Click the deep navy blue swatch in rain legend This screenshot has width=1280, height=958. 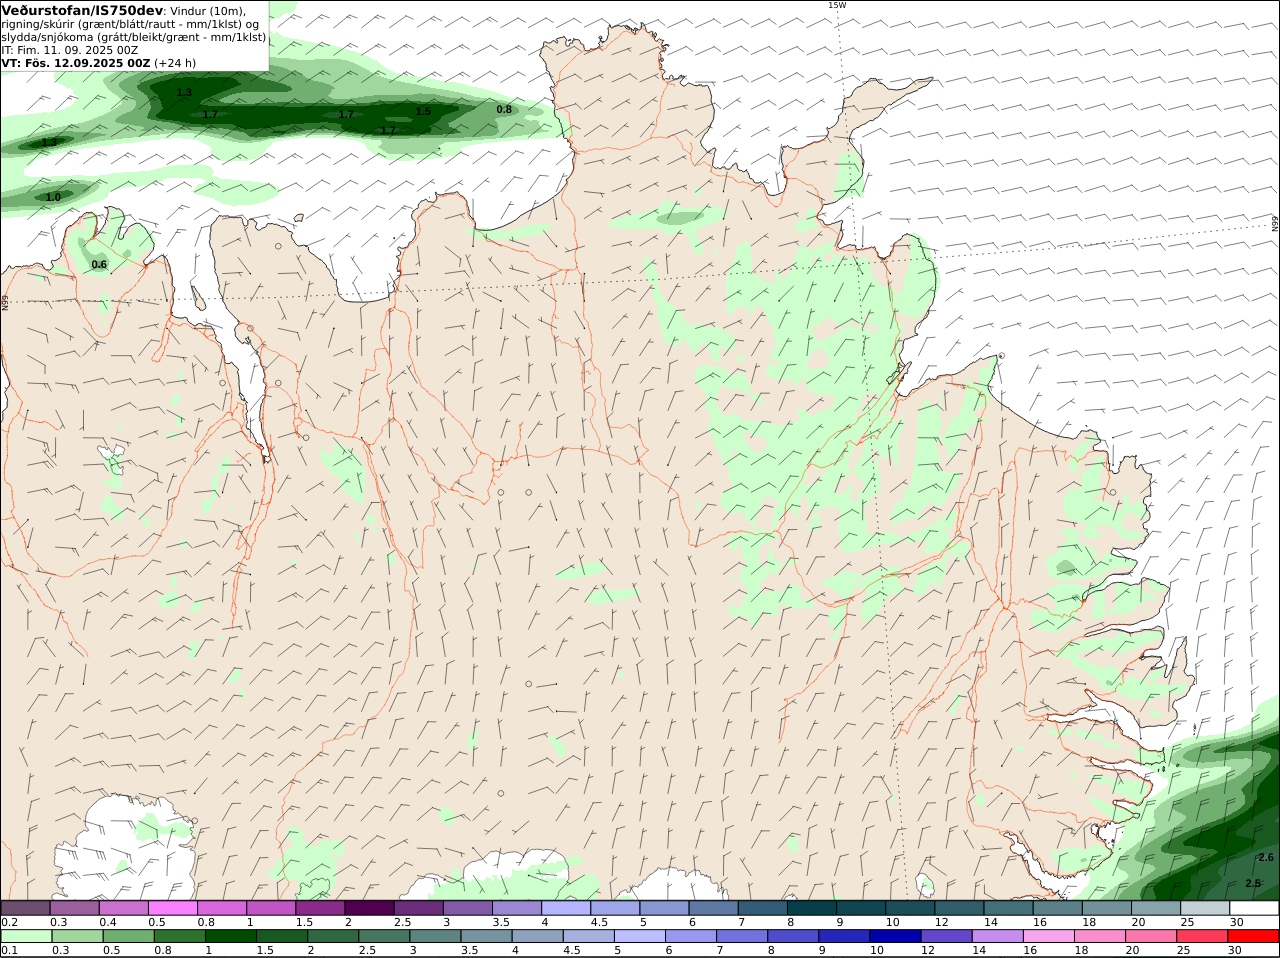[x=894, y=937]
